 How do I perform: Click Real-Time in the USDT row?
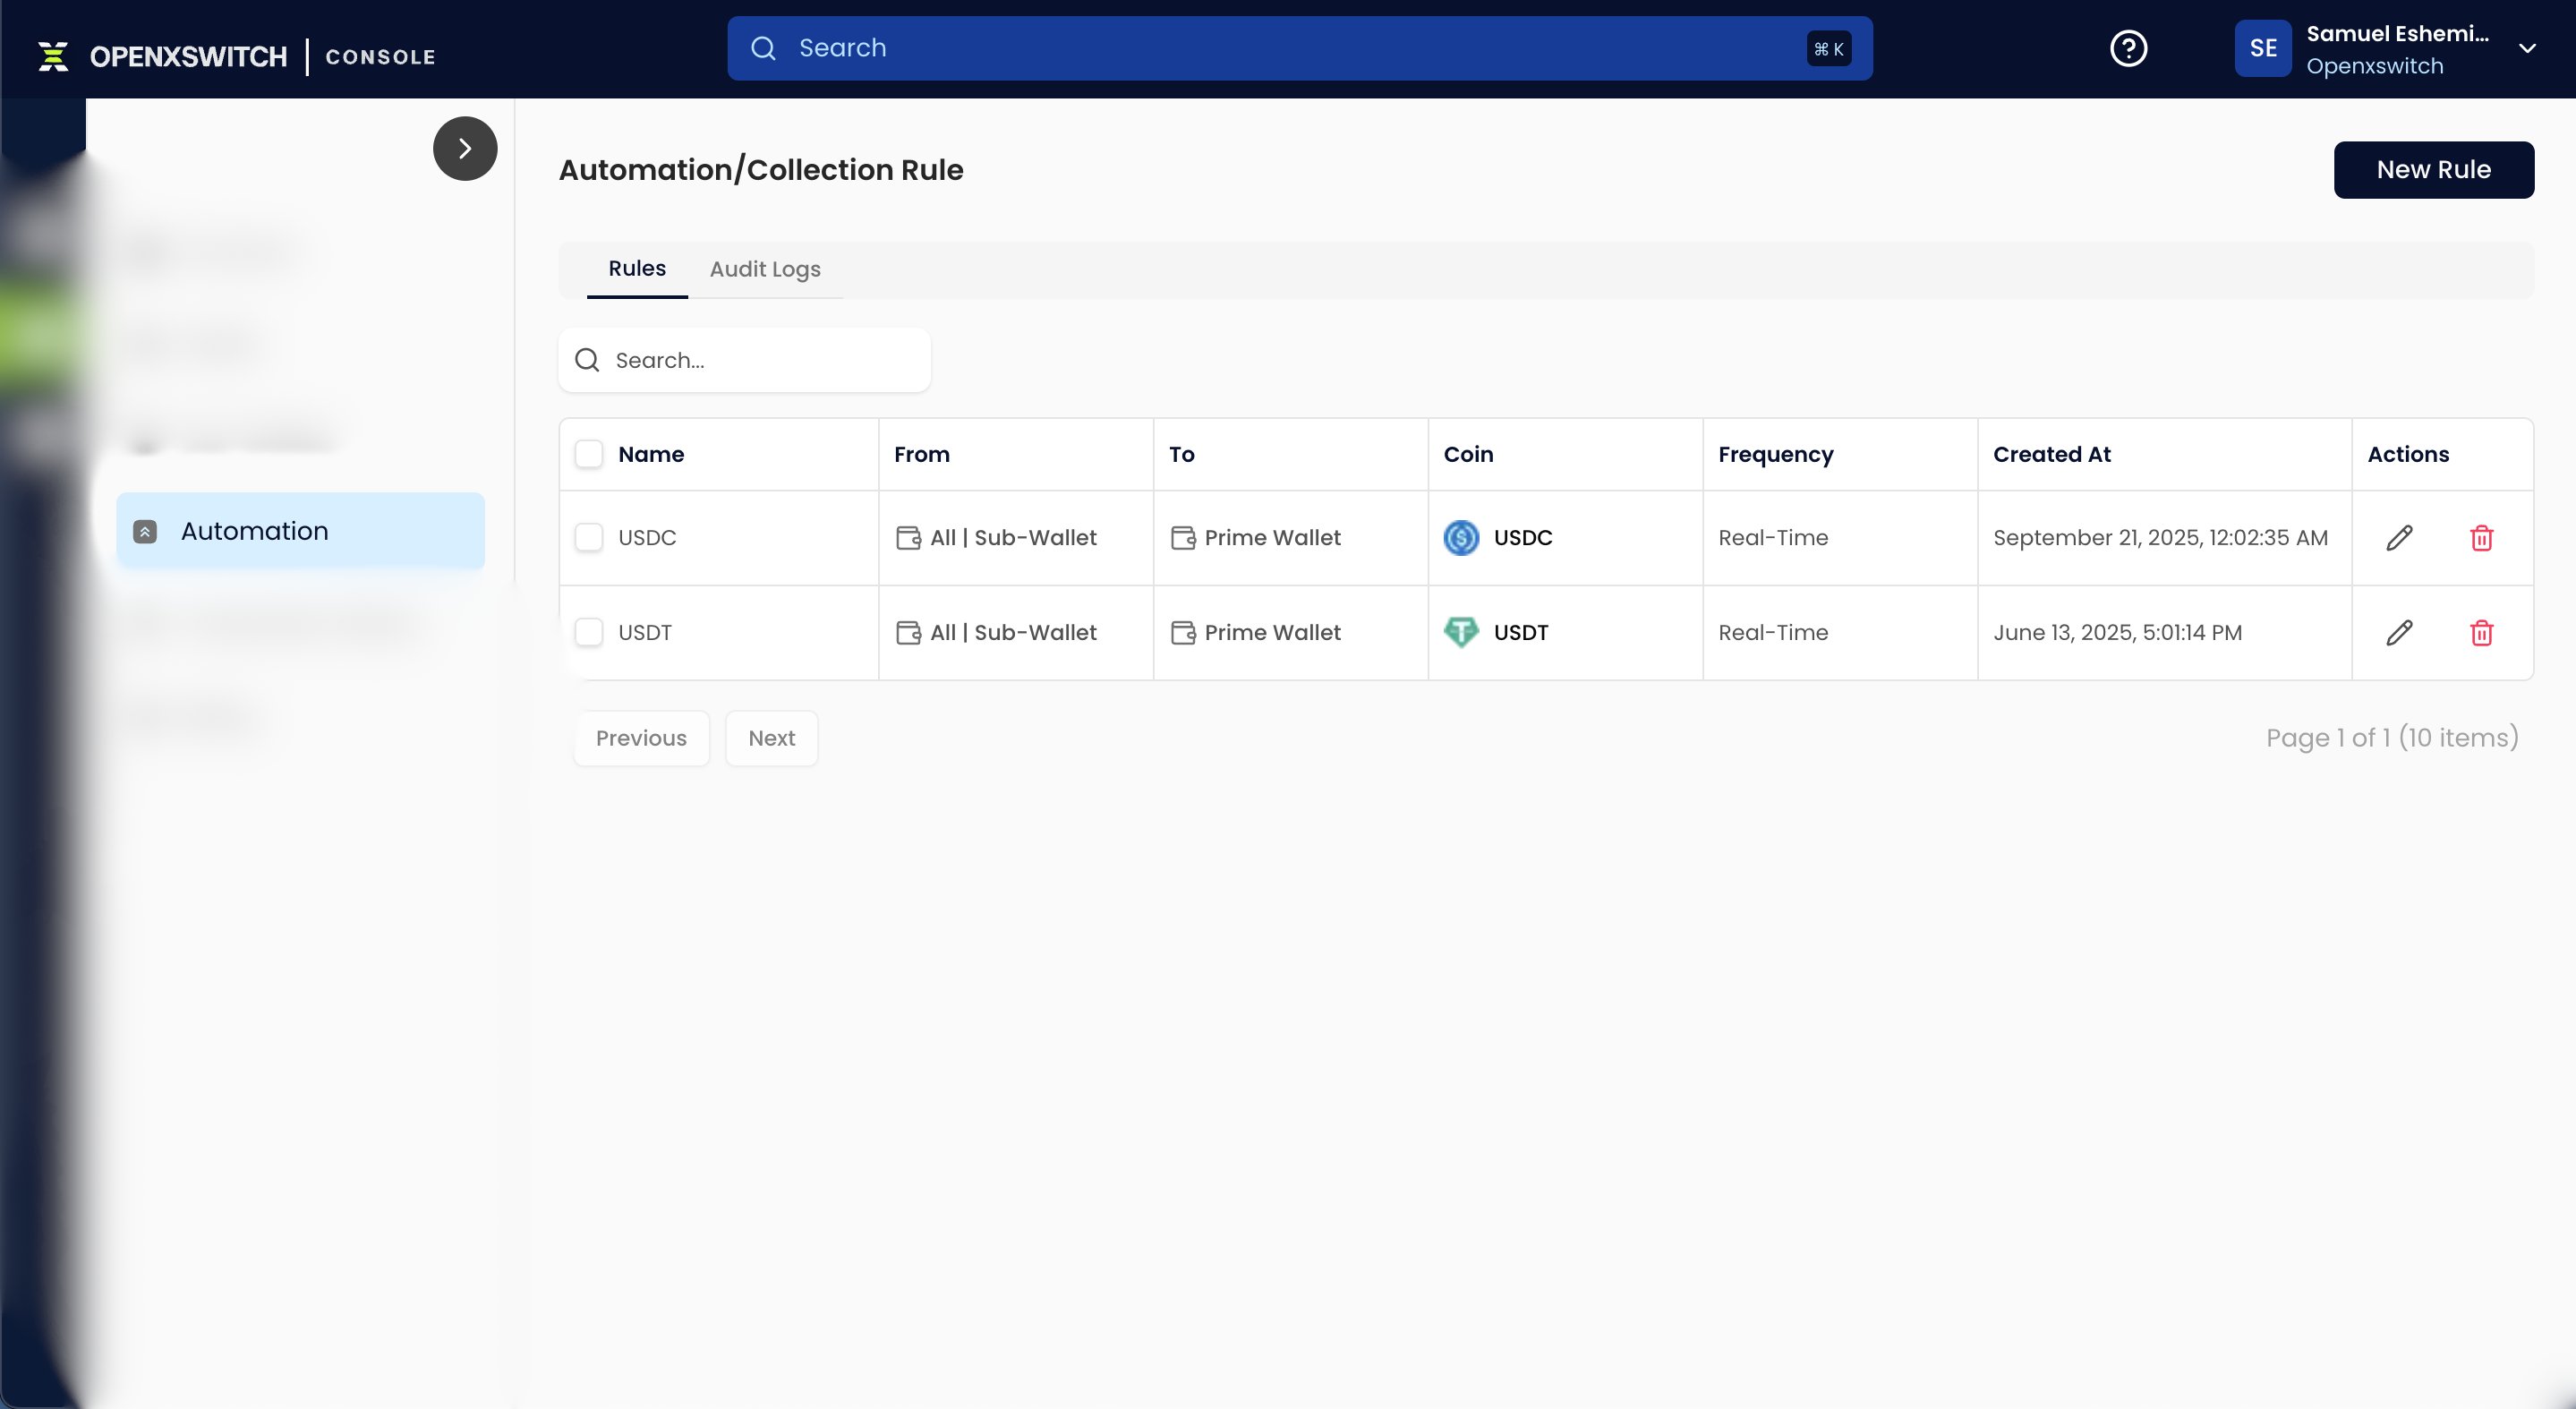1773,633
